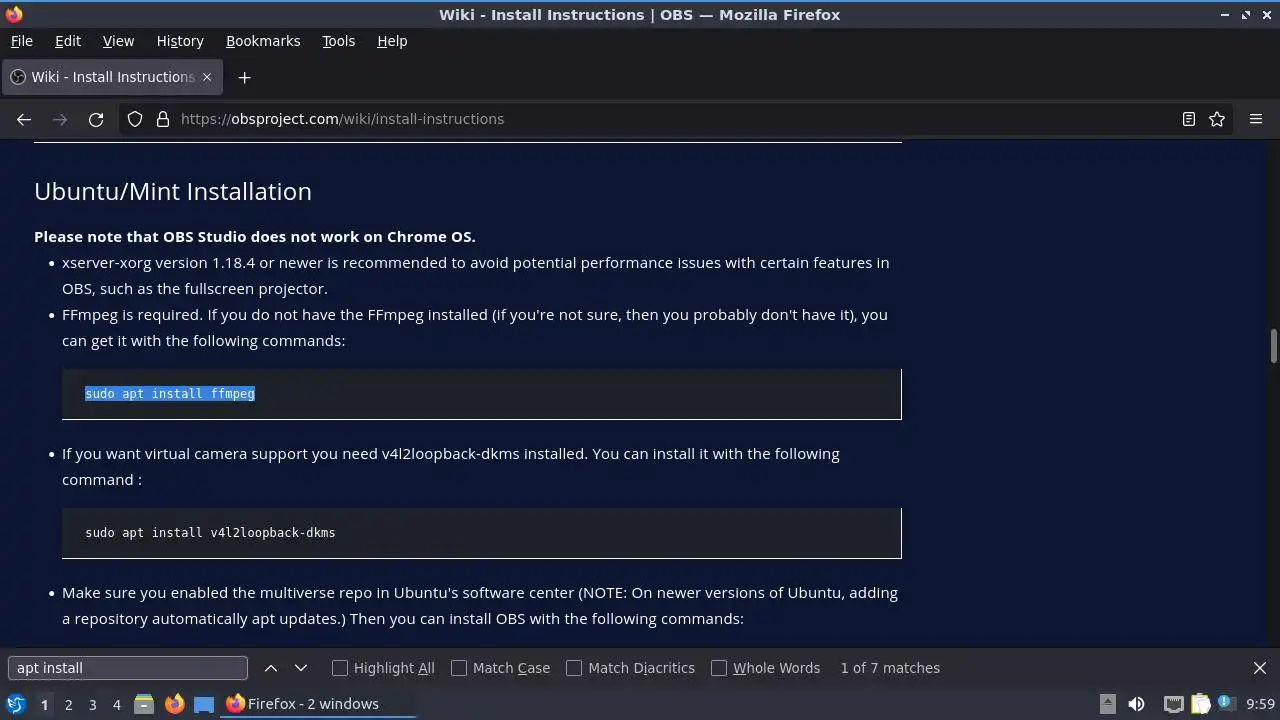Close the Wiki - Install Instructions tab
Viewport: 1280px width, 720px height.
(x=207, y=77)
